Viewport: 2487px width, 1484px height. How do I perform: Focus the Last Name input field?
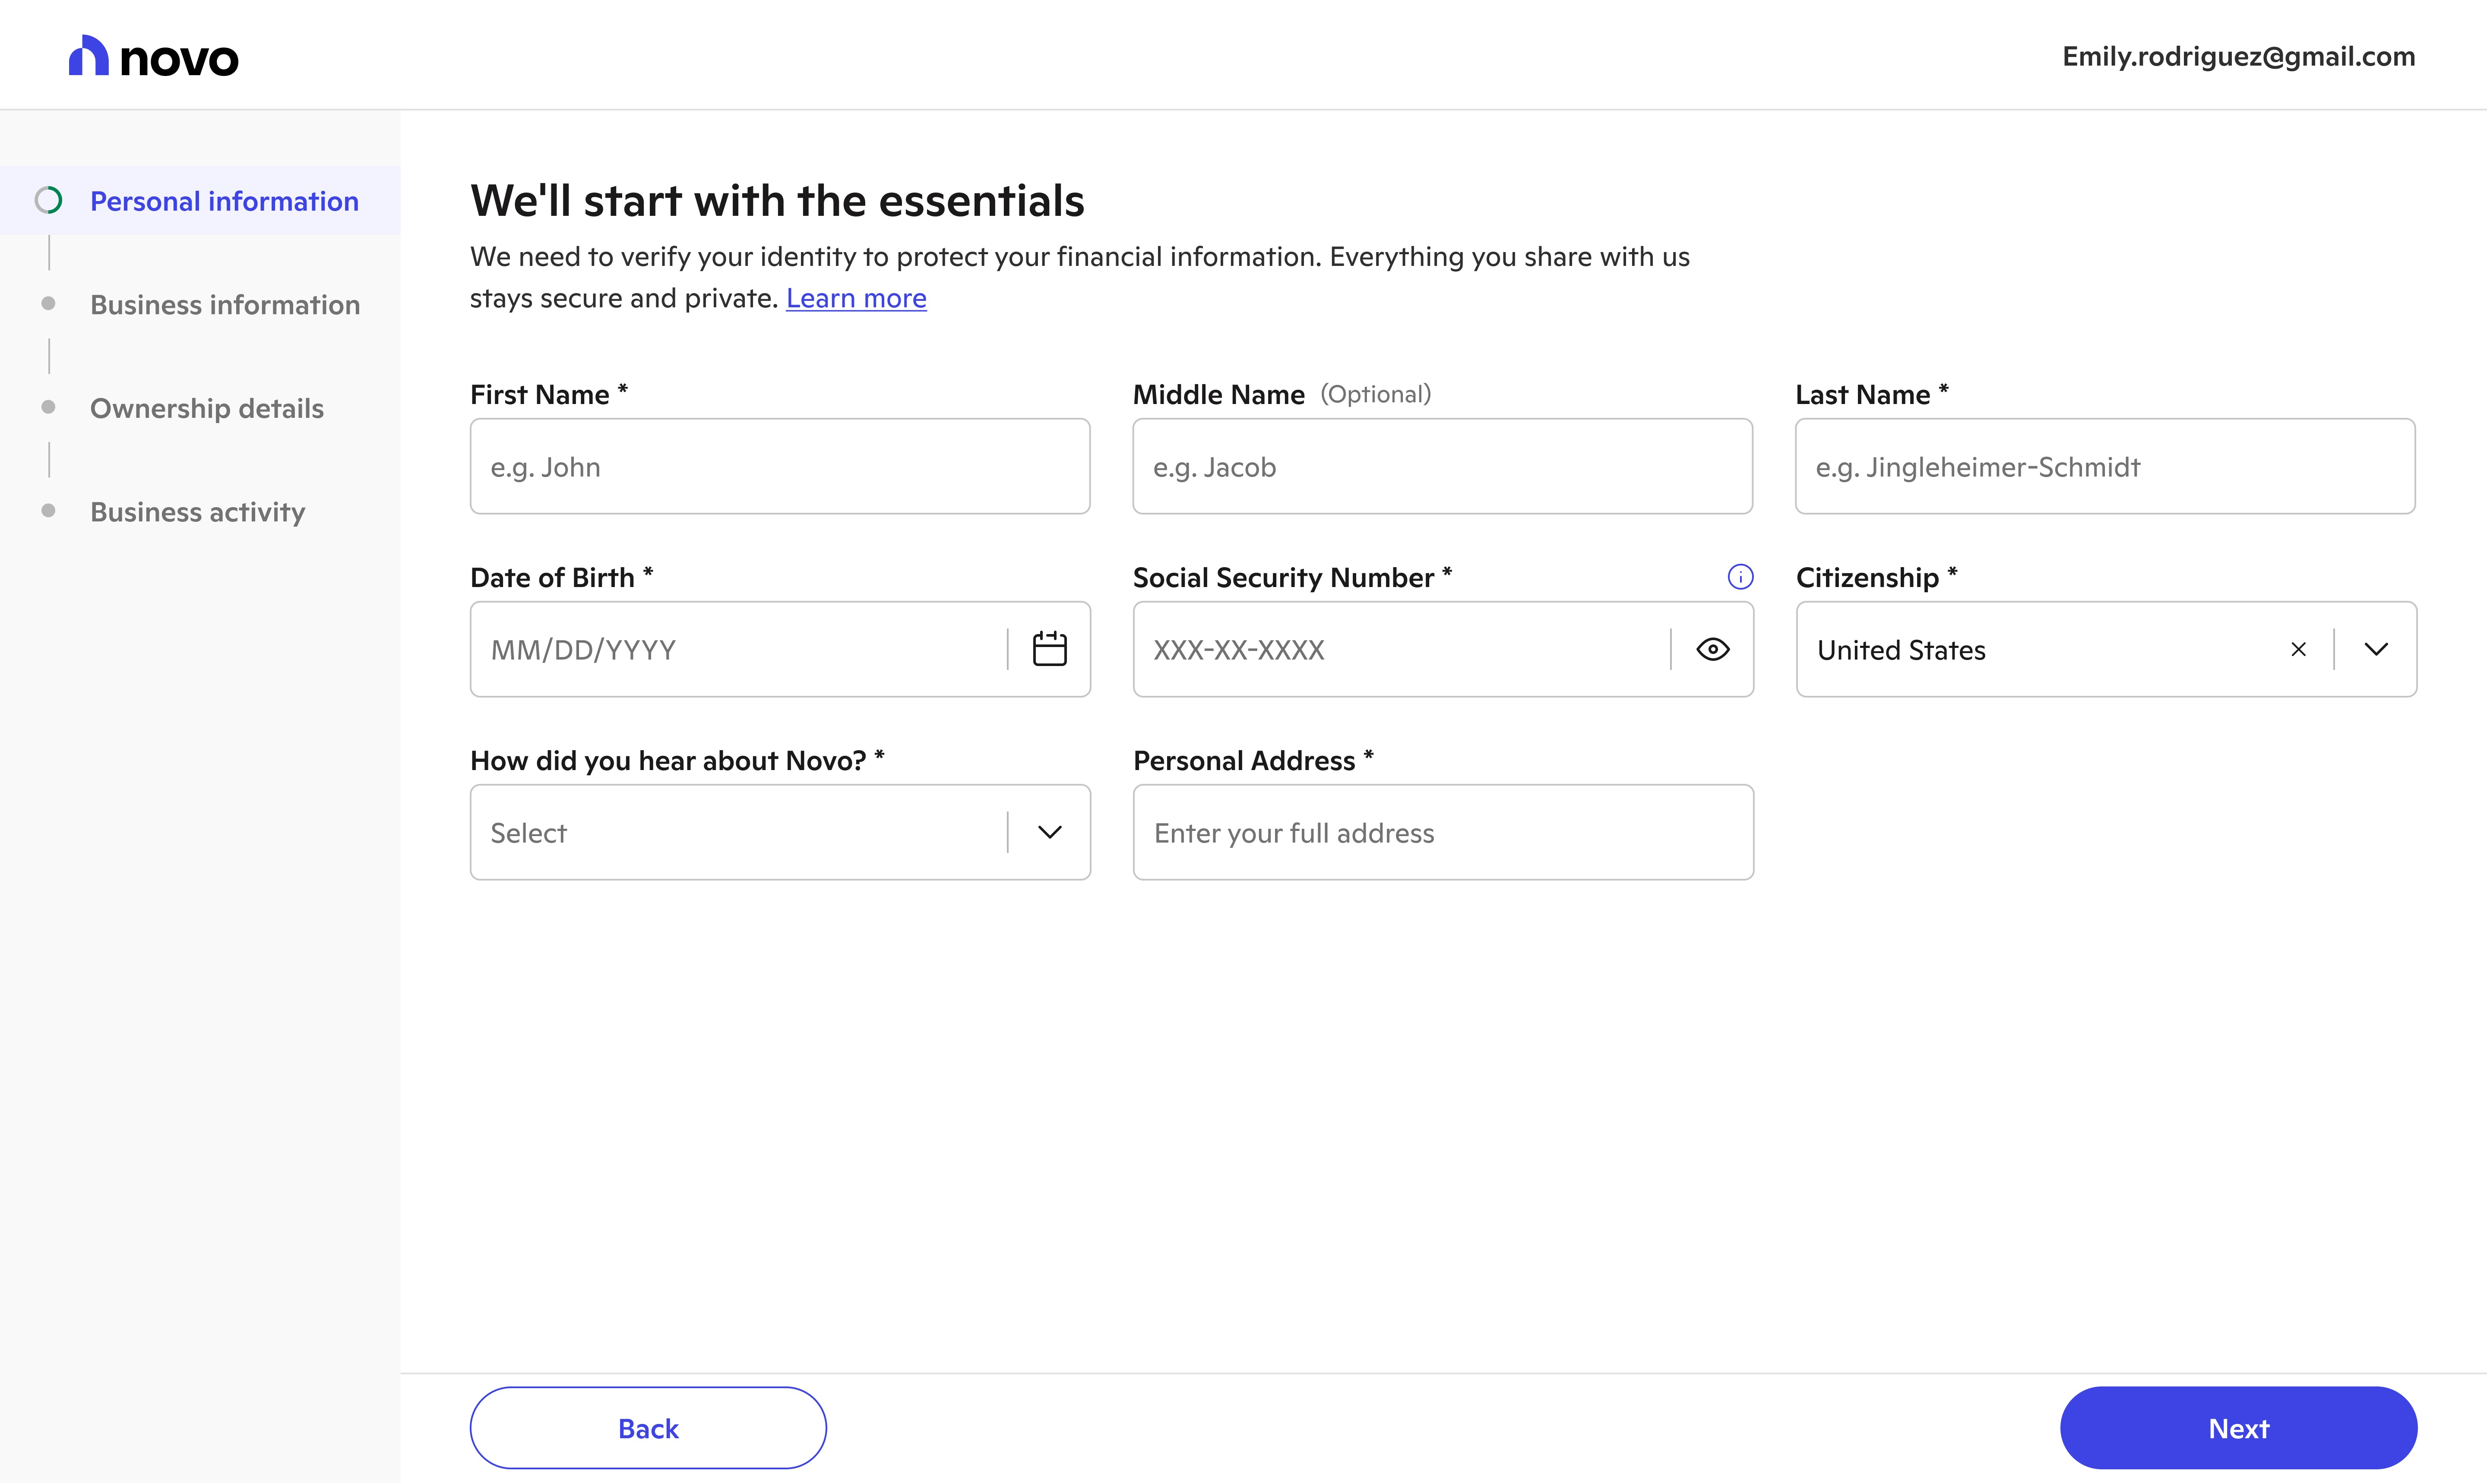pyautogui.click(x=2105, y=466)
